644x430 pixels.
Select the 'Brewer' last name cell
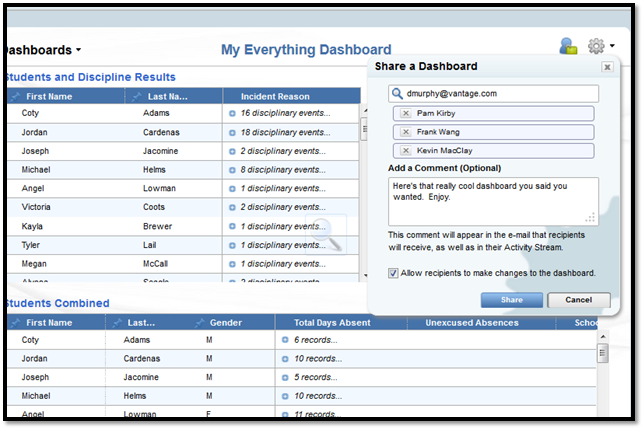click(x=157, y=226)
